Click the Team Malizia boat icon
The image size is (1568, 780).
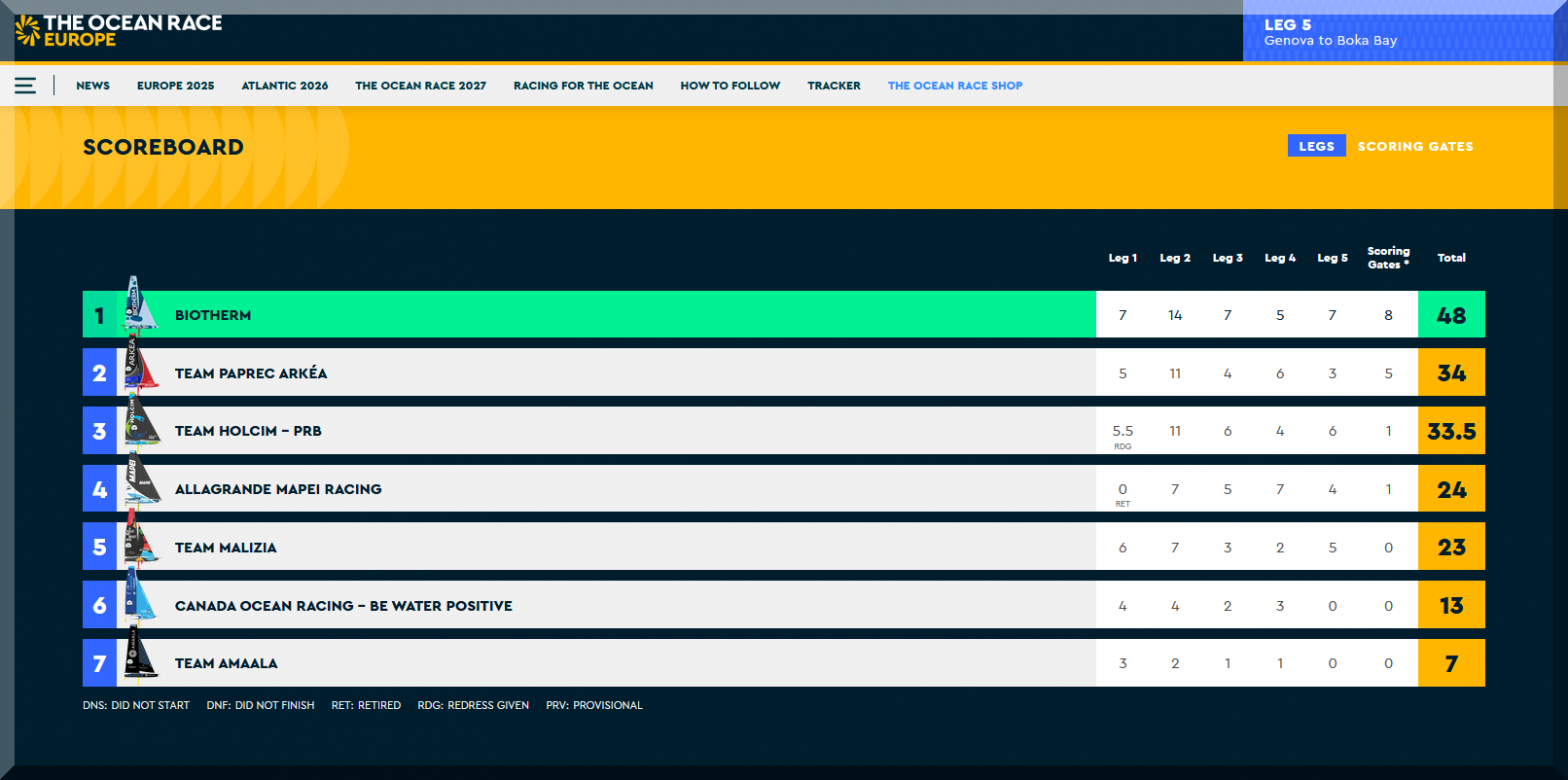(140, 542)
